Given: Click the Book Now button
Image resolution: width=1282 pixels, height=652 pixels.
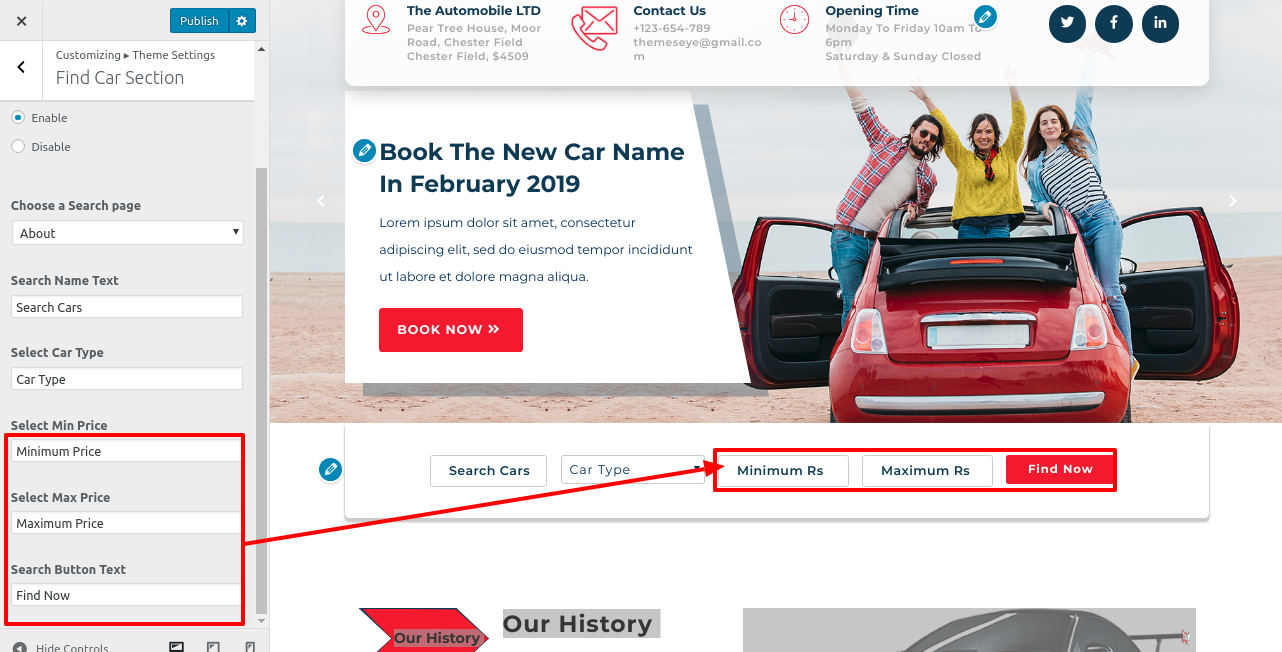Looking at the screenshot, I should pos(450,330).
